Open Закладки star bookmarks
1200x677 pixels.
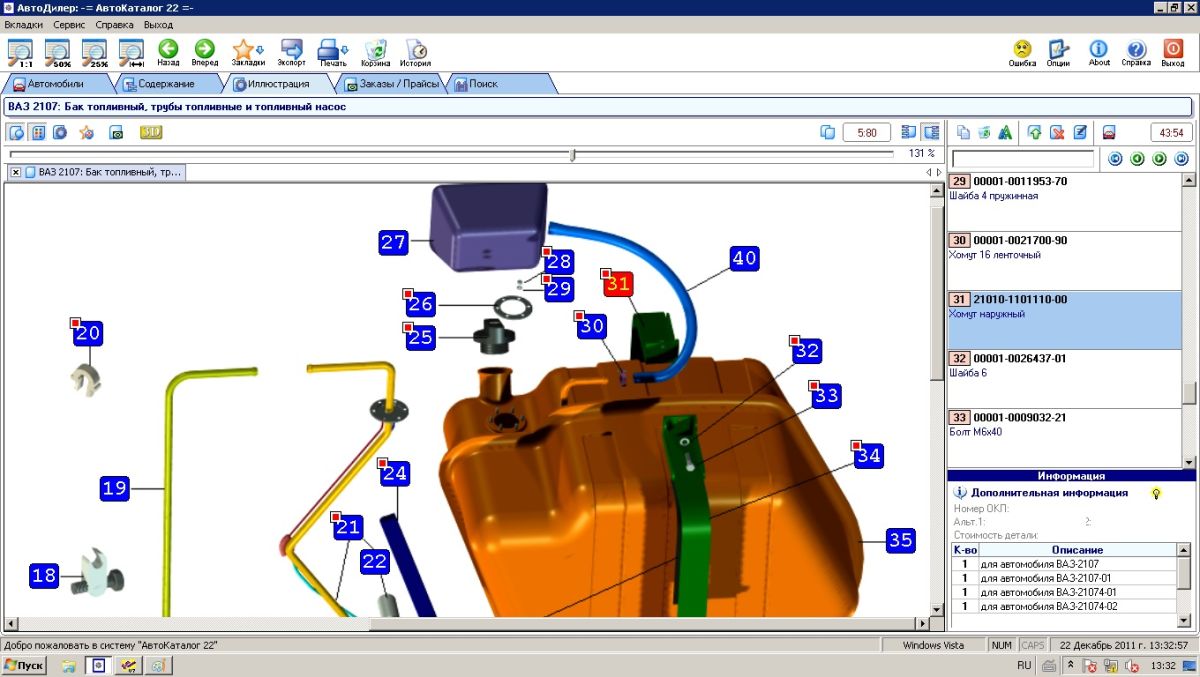tap(247, 52)
